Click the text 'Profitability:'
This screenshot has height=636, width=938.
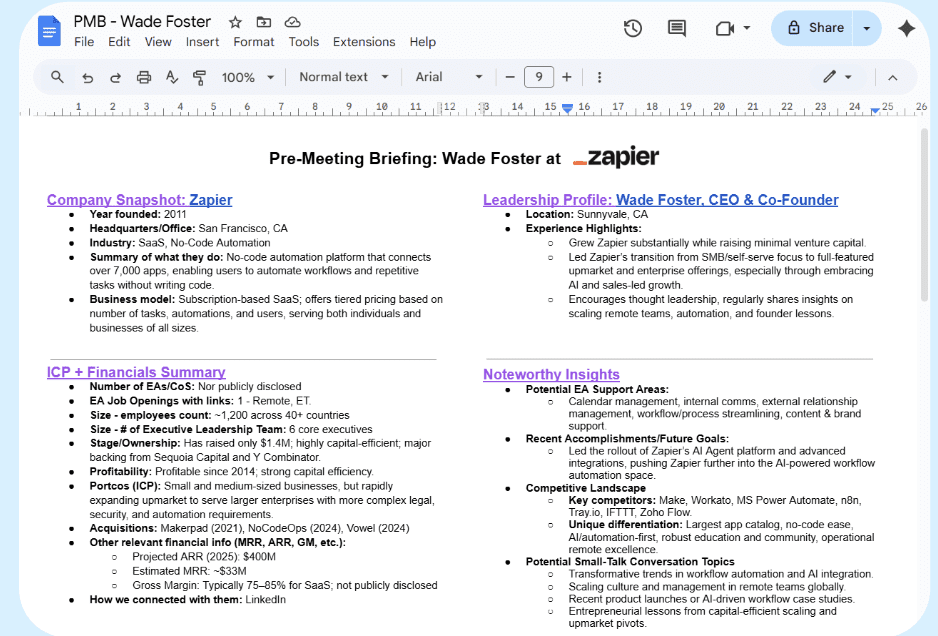coord(121,471)
